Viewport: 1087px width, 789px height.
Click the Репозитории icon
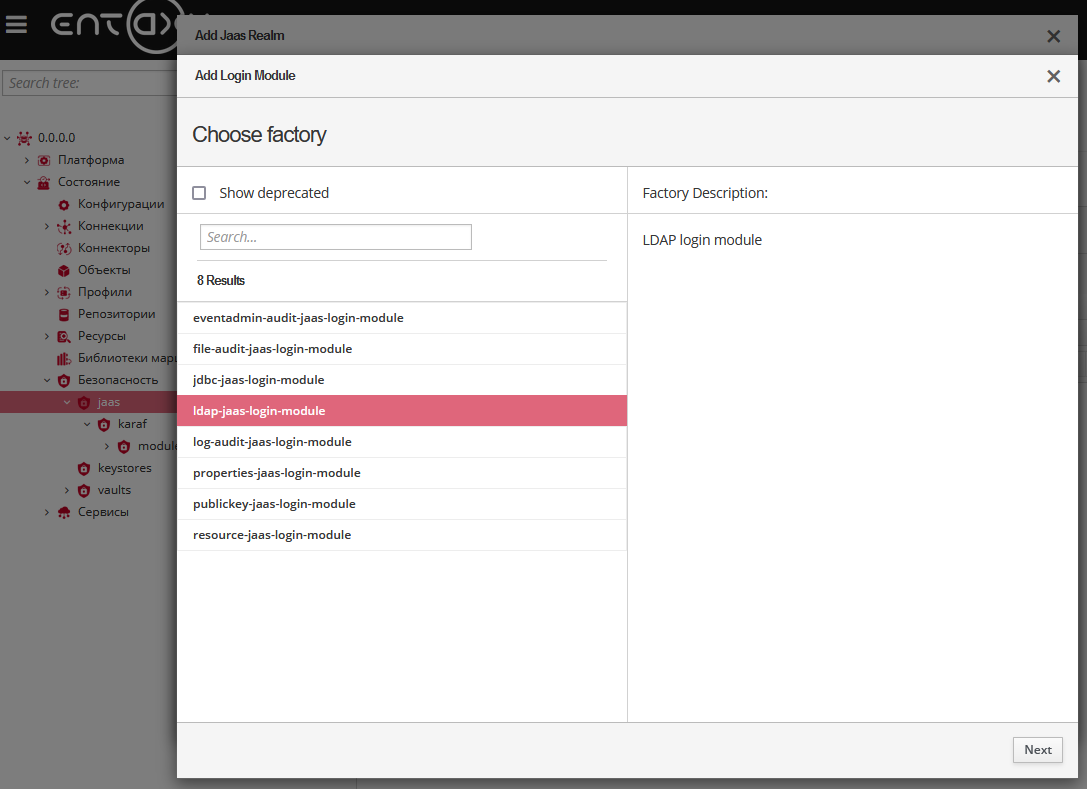coord(63,313)
